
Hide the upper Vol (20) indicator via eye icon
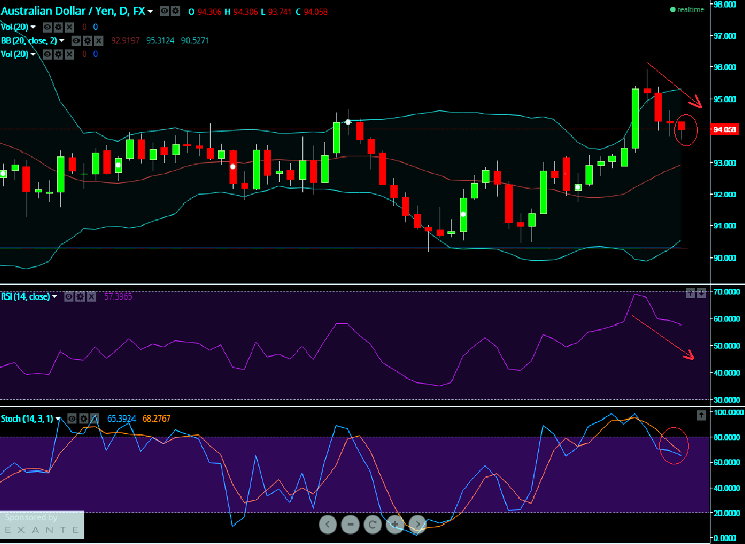click(47, 27)
